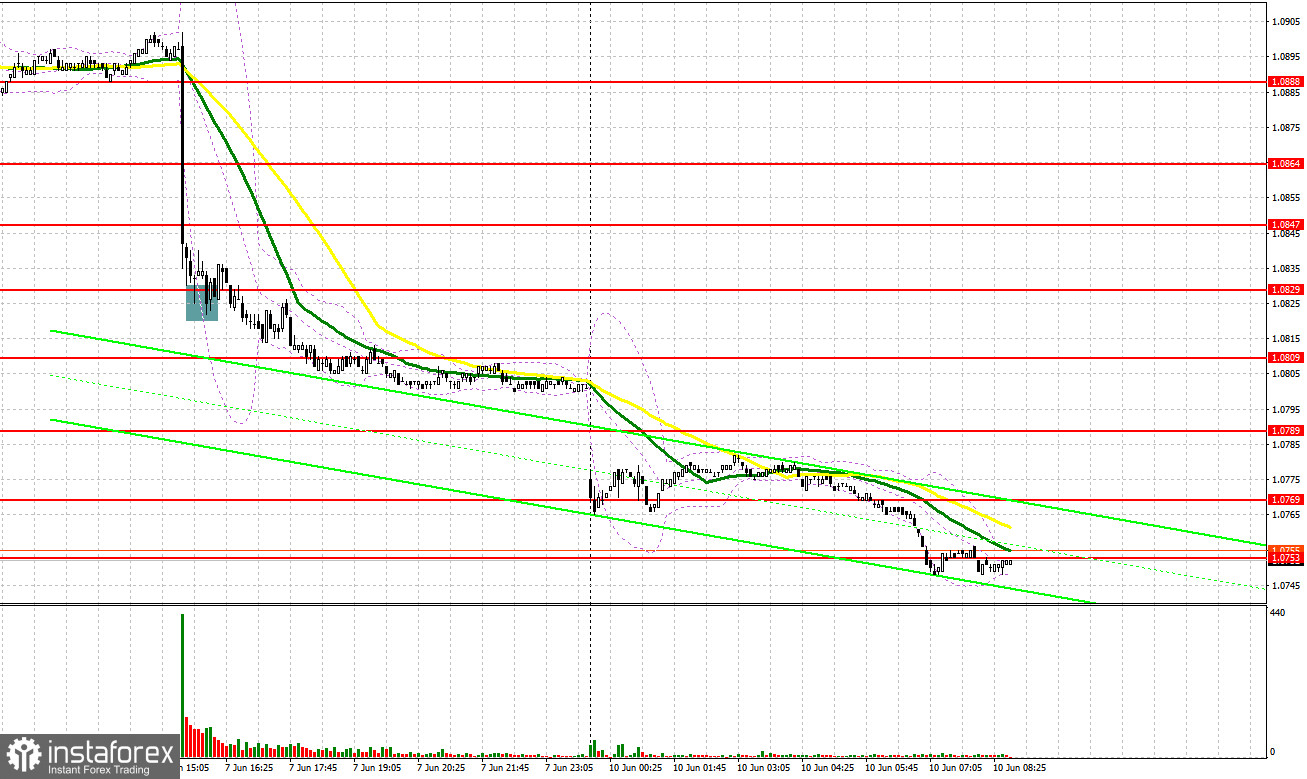Select the 1.0835 price axis value
This screenshot has height=779, width=1307.
coord(1285,268)
